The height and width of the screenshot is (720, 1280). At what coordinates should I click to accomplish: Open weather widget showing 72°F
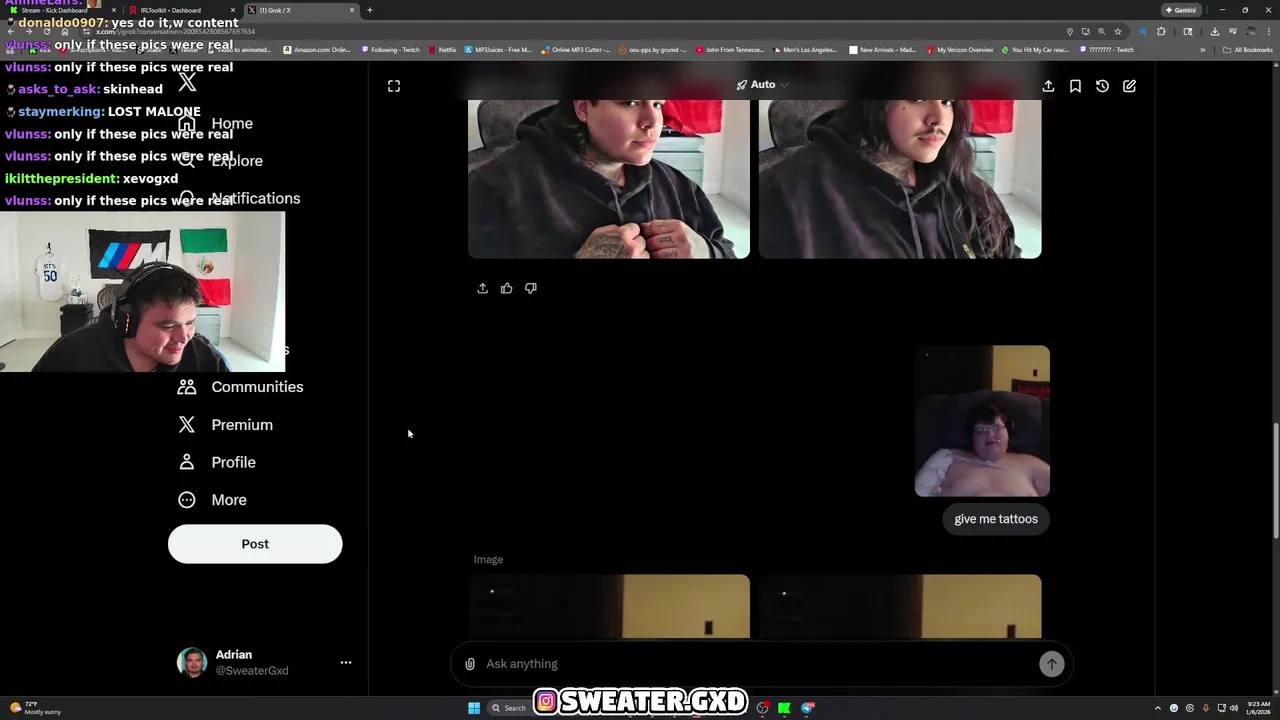tap(35, 708)
